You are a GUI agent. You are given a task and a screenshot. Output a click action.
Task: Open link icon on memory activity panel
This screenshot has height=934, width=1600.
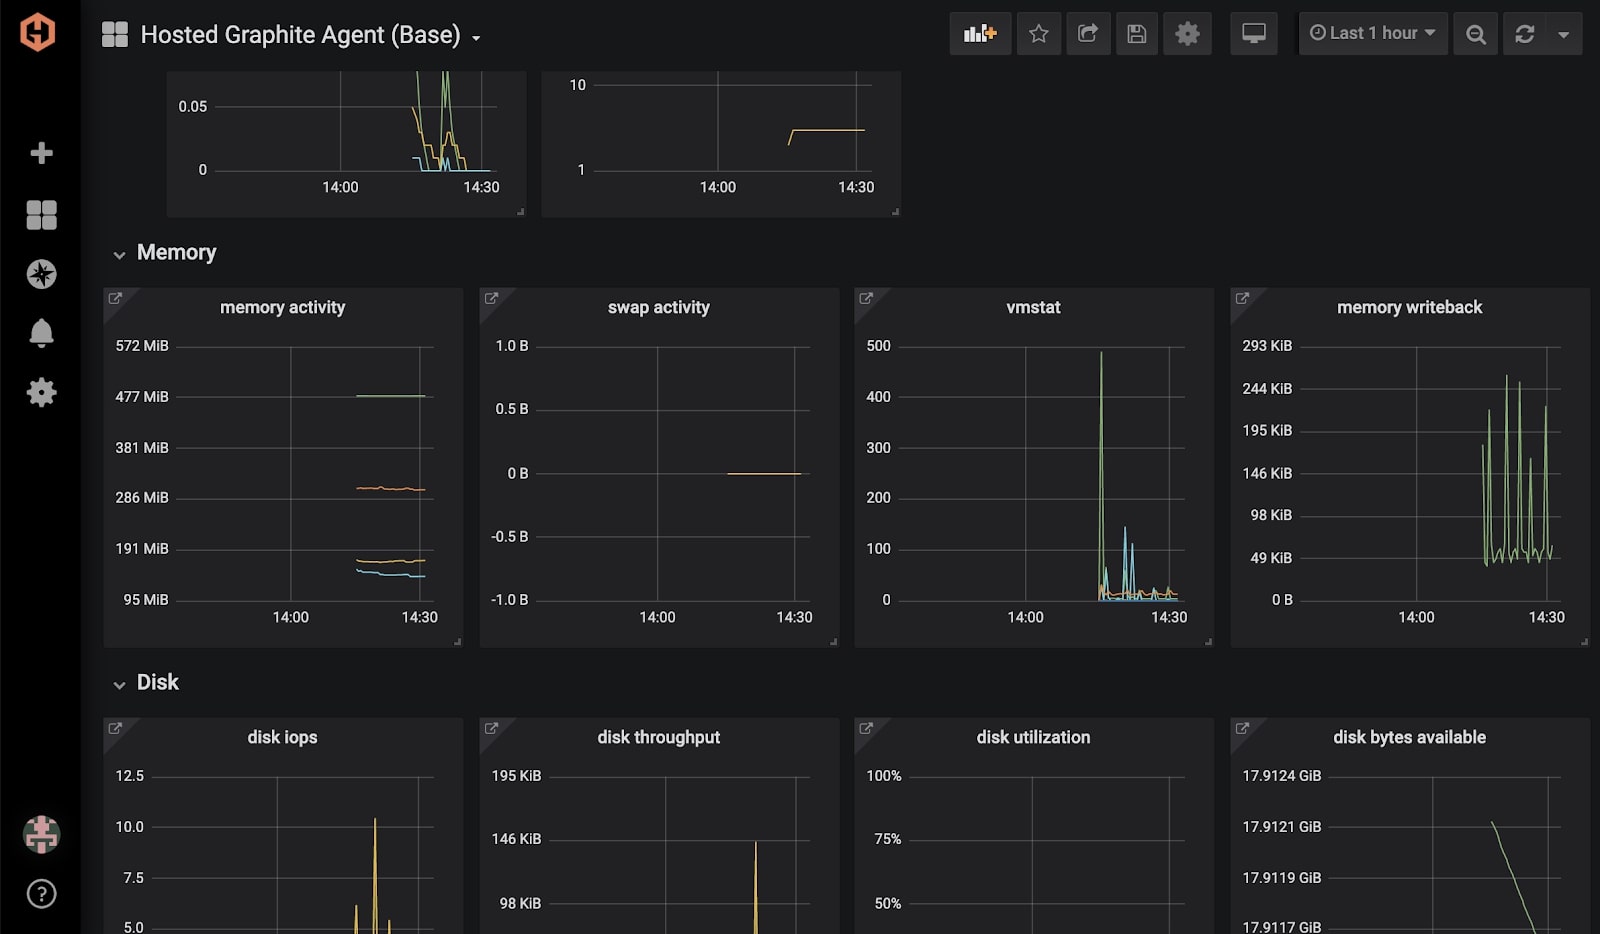tap(115, 298)
